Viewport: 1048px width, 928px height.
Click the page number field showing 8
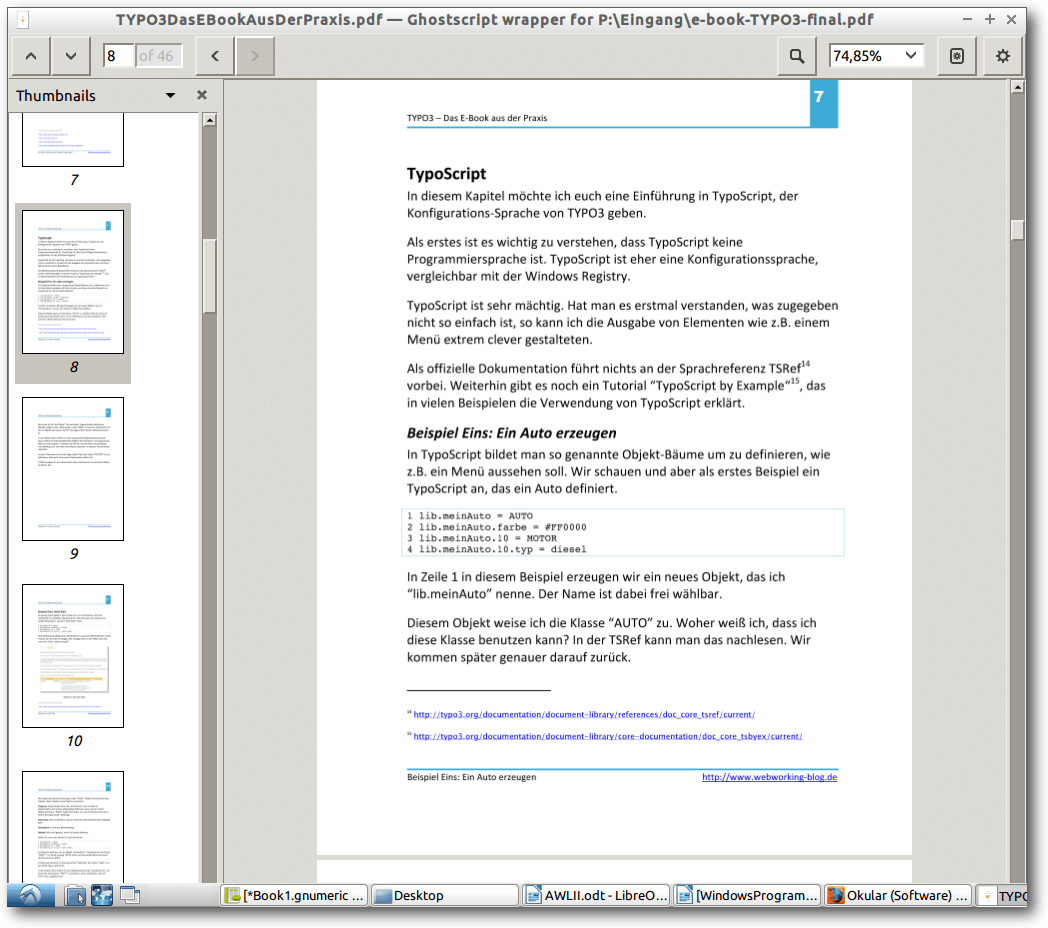(x=119, y=56)
